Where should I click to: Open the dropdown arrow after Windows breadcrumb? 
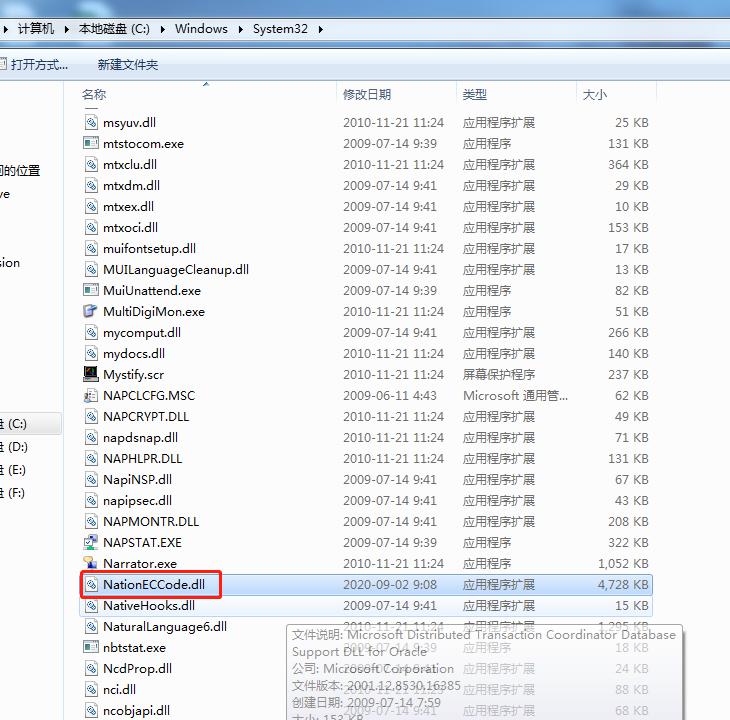[x=240, y=29]
